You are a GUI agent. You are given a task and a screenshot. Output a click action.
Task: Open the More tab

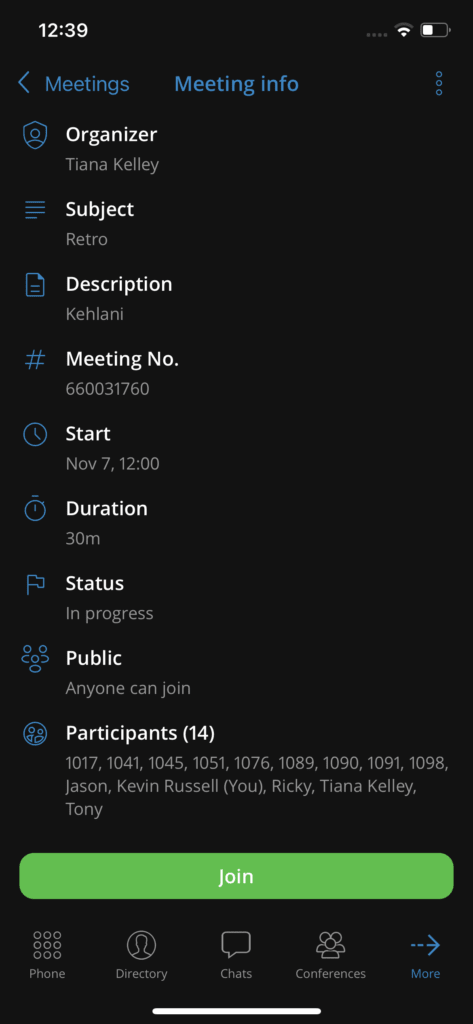pyautogui.click(x=425, y=955)
